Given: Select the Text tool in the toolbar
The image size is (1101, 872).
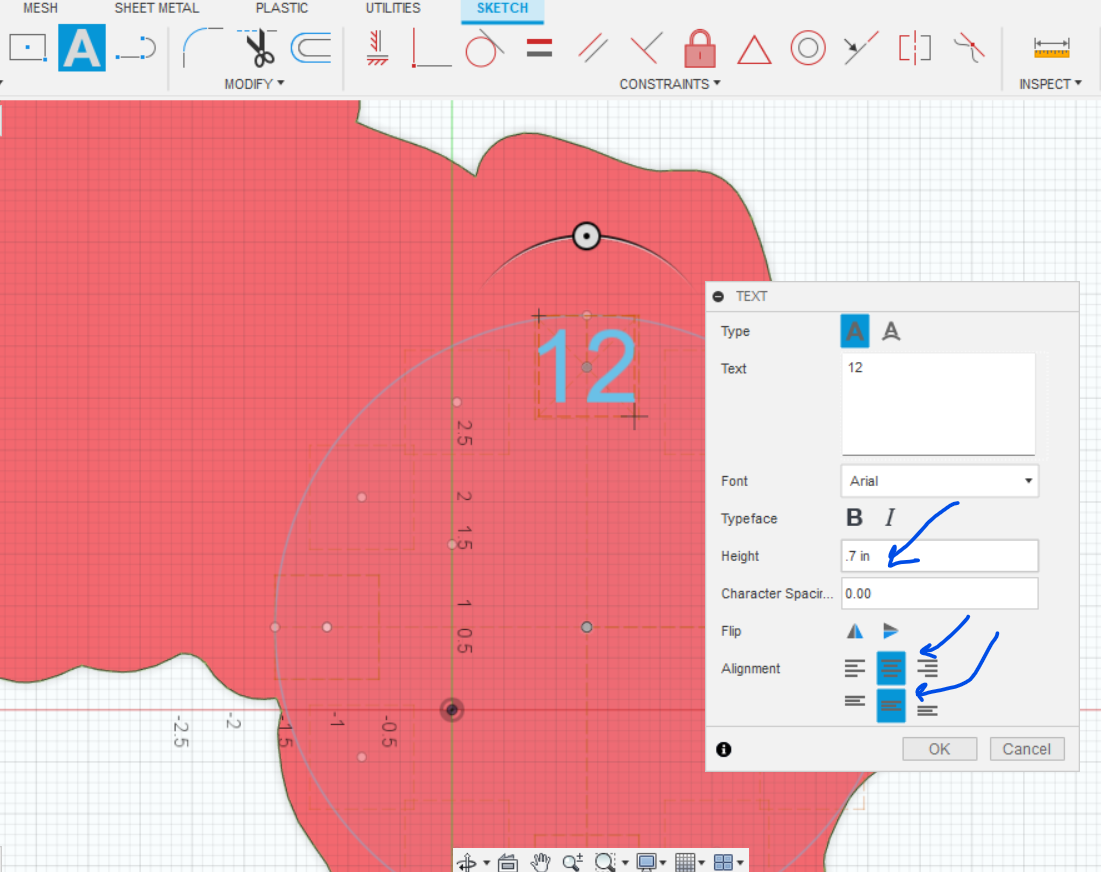Looking at the screenshot, I should pyautogui.click(x=81, y=48).
